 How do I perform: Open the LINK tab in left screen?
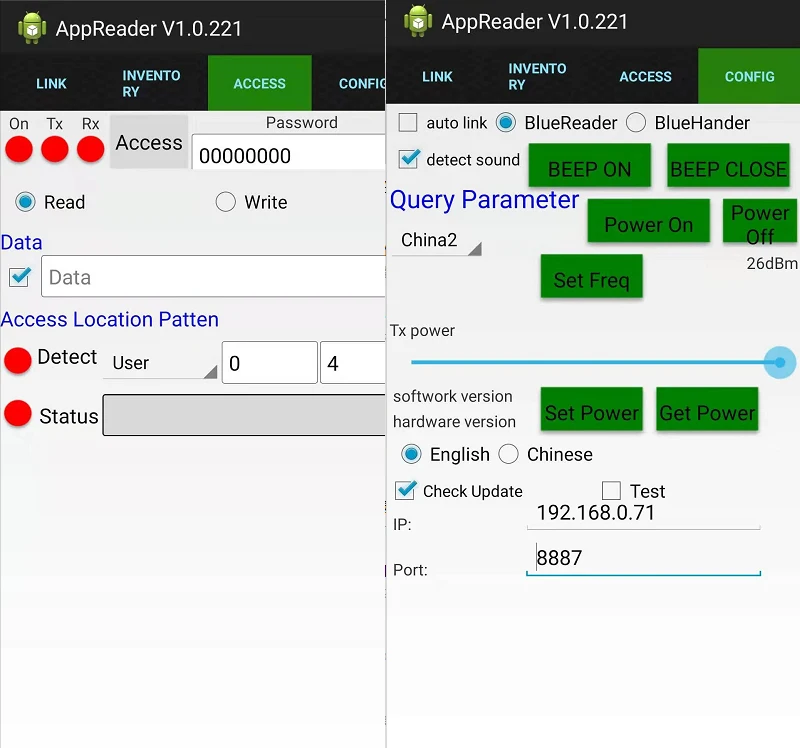coord(52,83)
